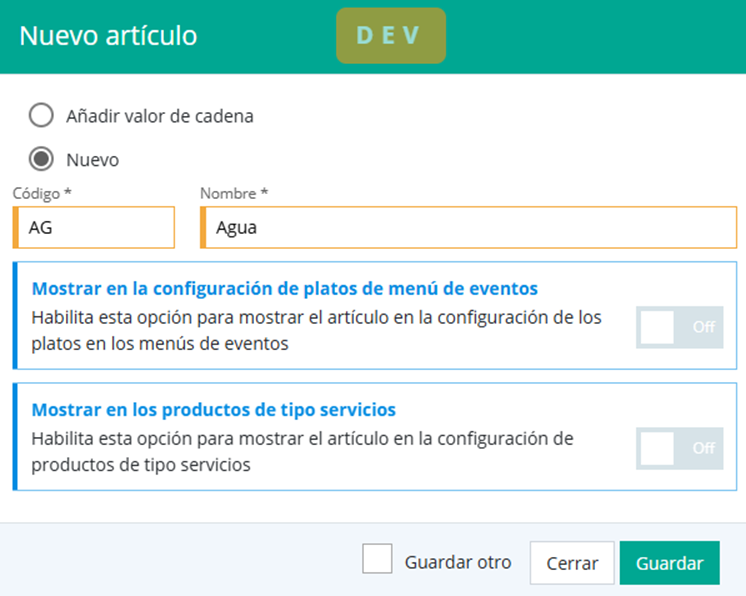The height and width of the screenshot is (596, 746).
Task: Click the 'Añadir valor de cadena' label text
Action: click(x=160, y=116)
